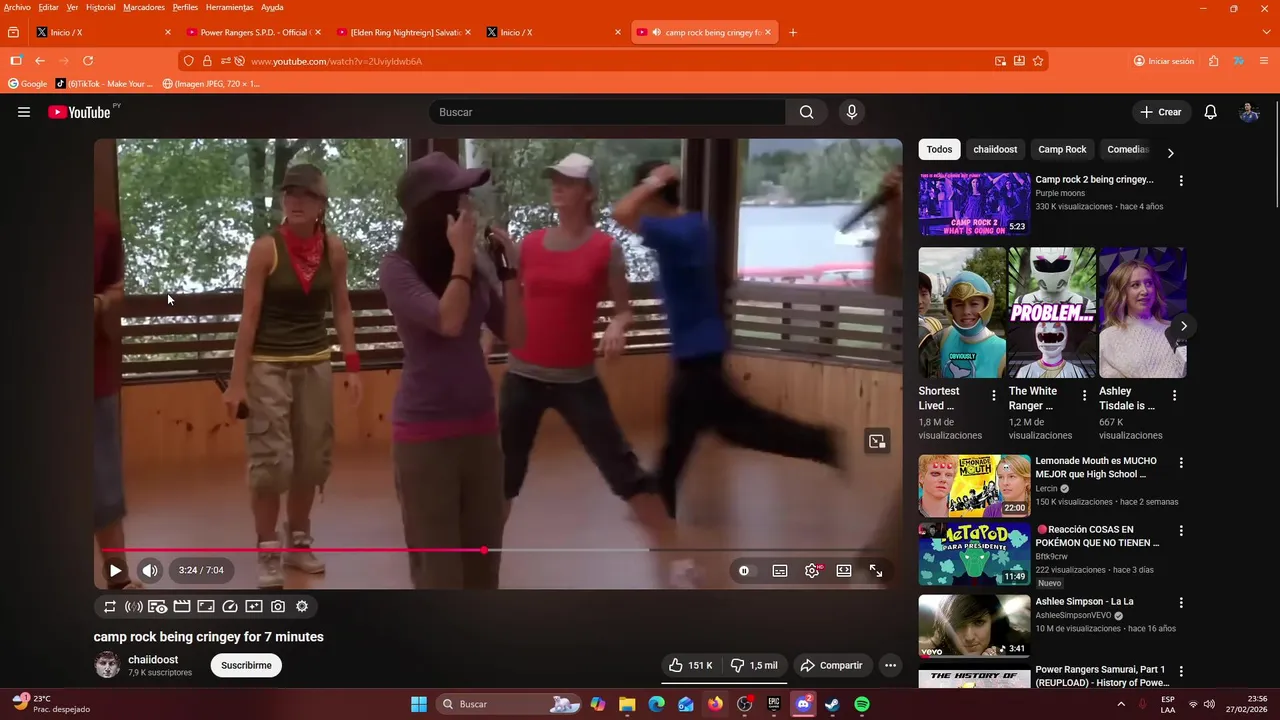Select the Comedias filter chip
Screen dimensions: 1280x720
[1128, 149]
